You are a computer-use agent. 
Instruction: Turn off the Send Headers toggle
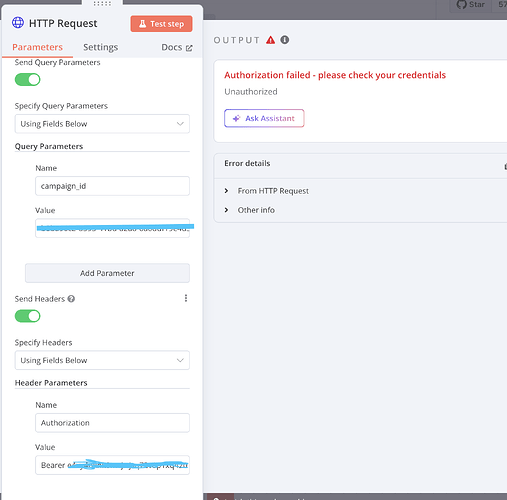[28, 316]
